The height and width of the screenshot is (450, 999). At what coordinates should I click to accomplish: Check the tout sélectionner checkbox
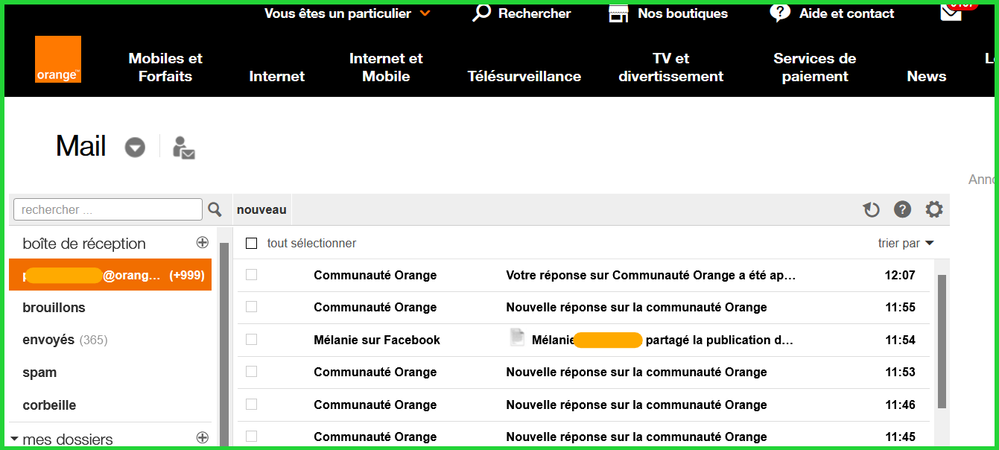(251, 243)
